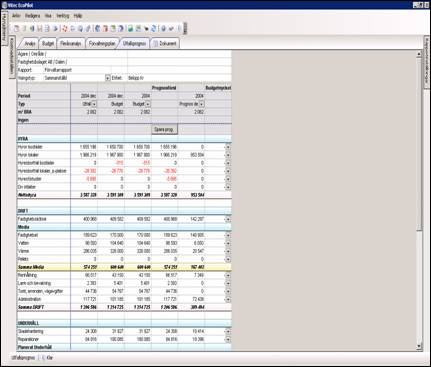The width and height of the screenshot is (431, 367).
Task: Click the Spara prog. button
Action: coord(164,129)
